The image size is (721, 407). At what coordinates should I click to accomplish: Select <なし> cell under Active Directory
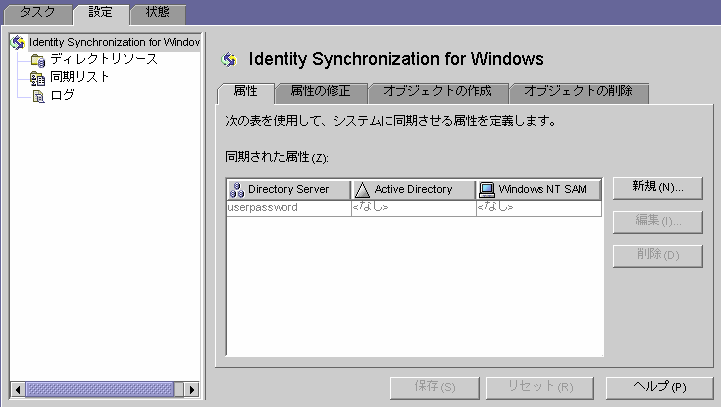click(414, 208)
